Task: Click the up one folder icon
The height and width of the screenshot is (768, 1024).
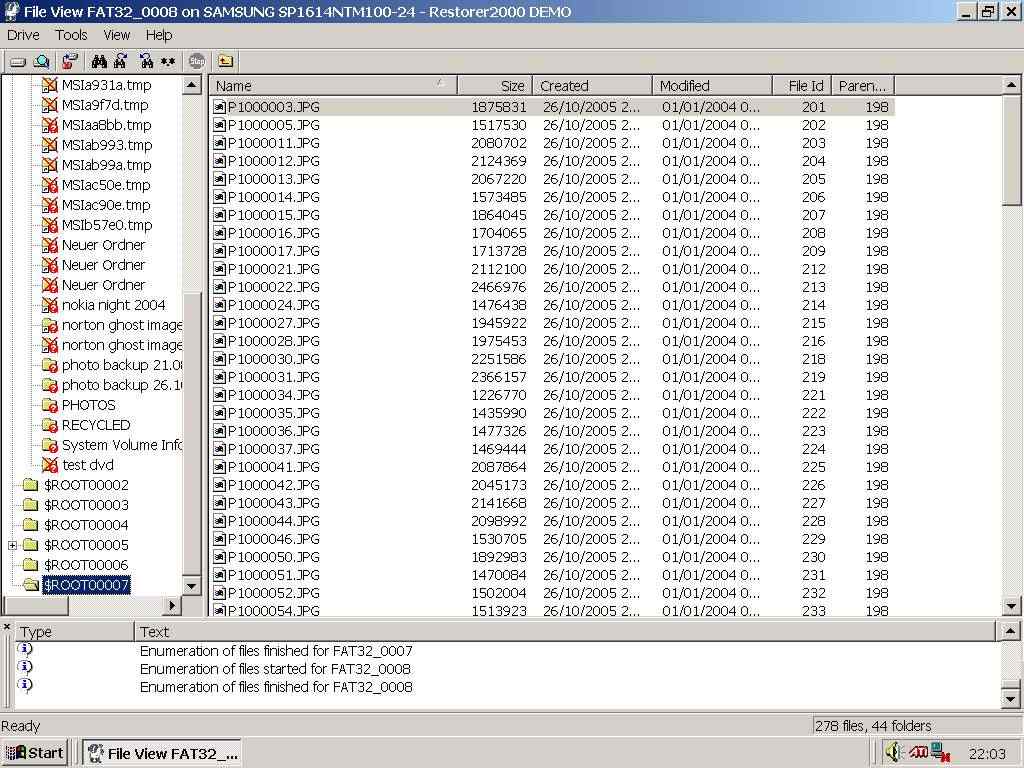Action: [225, 61]
